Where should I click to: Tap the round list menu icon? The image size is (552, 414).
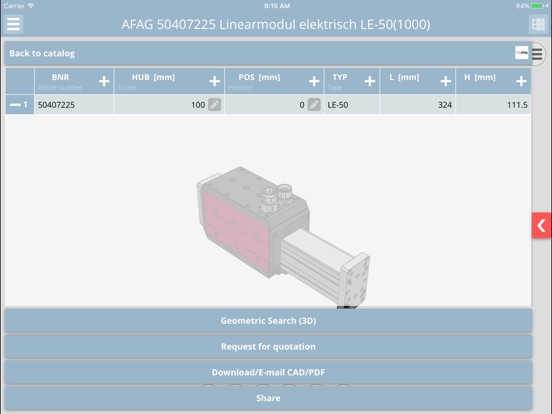pyautogui.click(x=538, y=54)
